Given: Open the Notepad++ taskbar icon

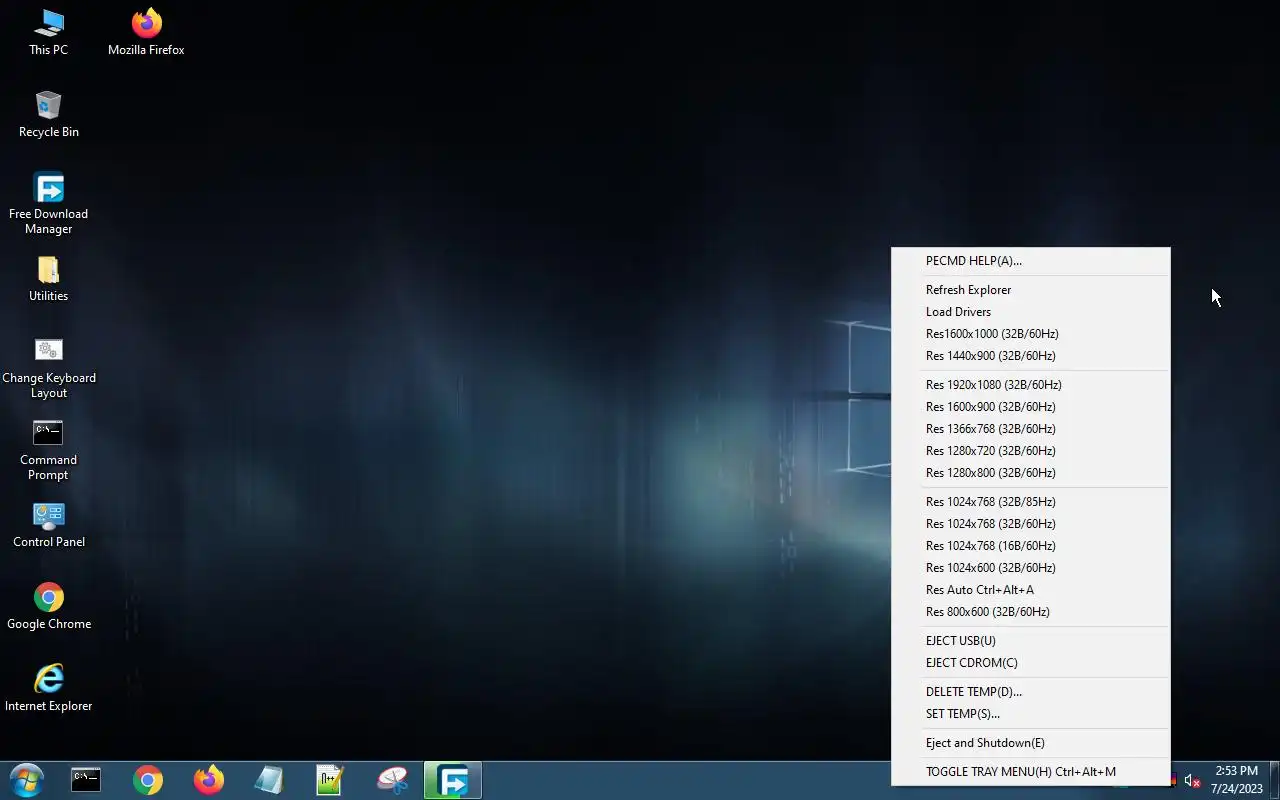Looking at the screenshot, I should tap(330, 780).
